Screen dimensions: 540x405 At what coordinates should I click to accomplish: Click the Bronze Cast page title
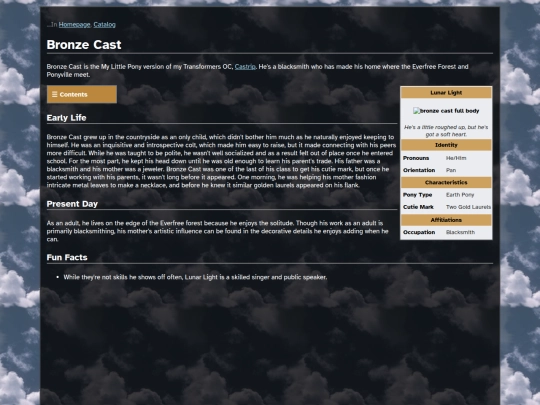pyautogui.click(x=84, y=45)
